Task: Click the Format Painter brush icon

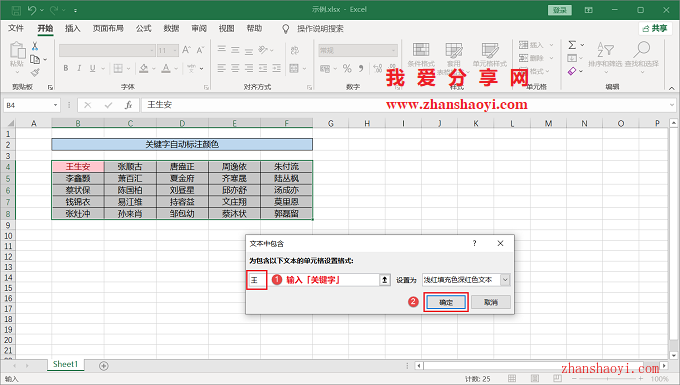Action: [x=35, y=72]
